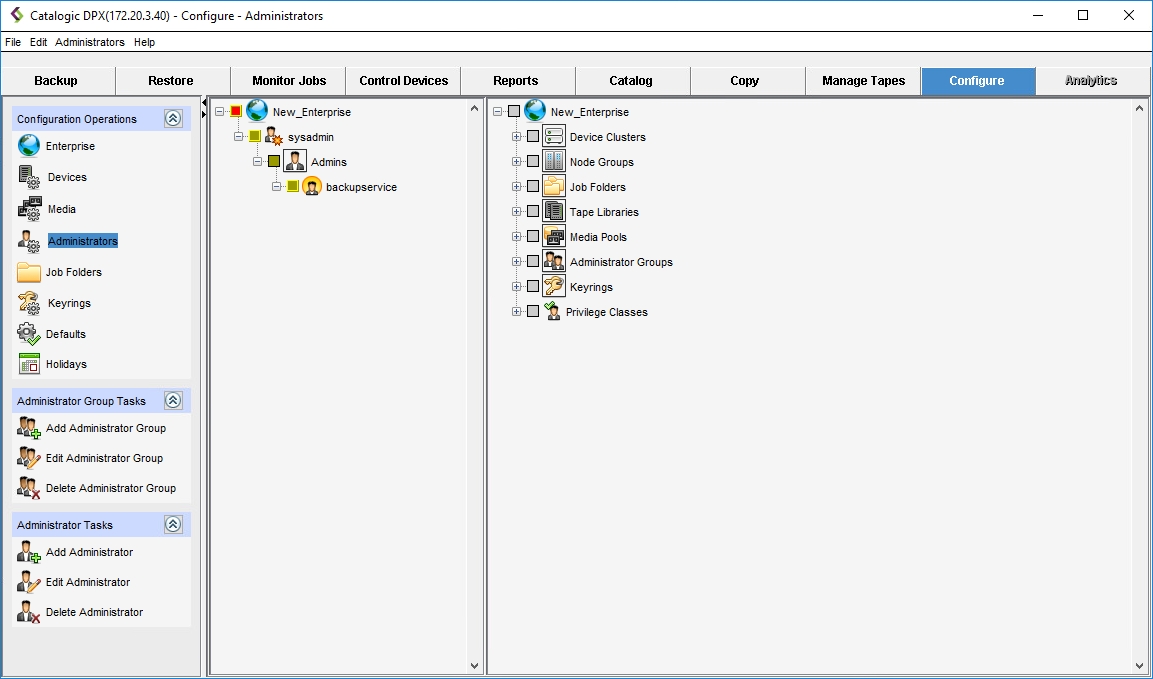Image resolution: width=1153 pixels, height=679 pixels.
Task: Click the Edit Administrator link
Action: (88, 582)
